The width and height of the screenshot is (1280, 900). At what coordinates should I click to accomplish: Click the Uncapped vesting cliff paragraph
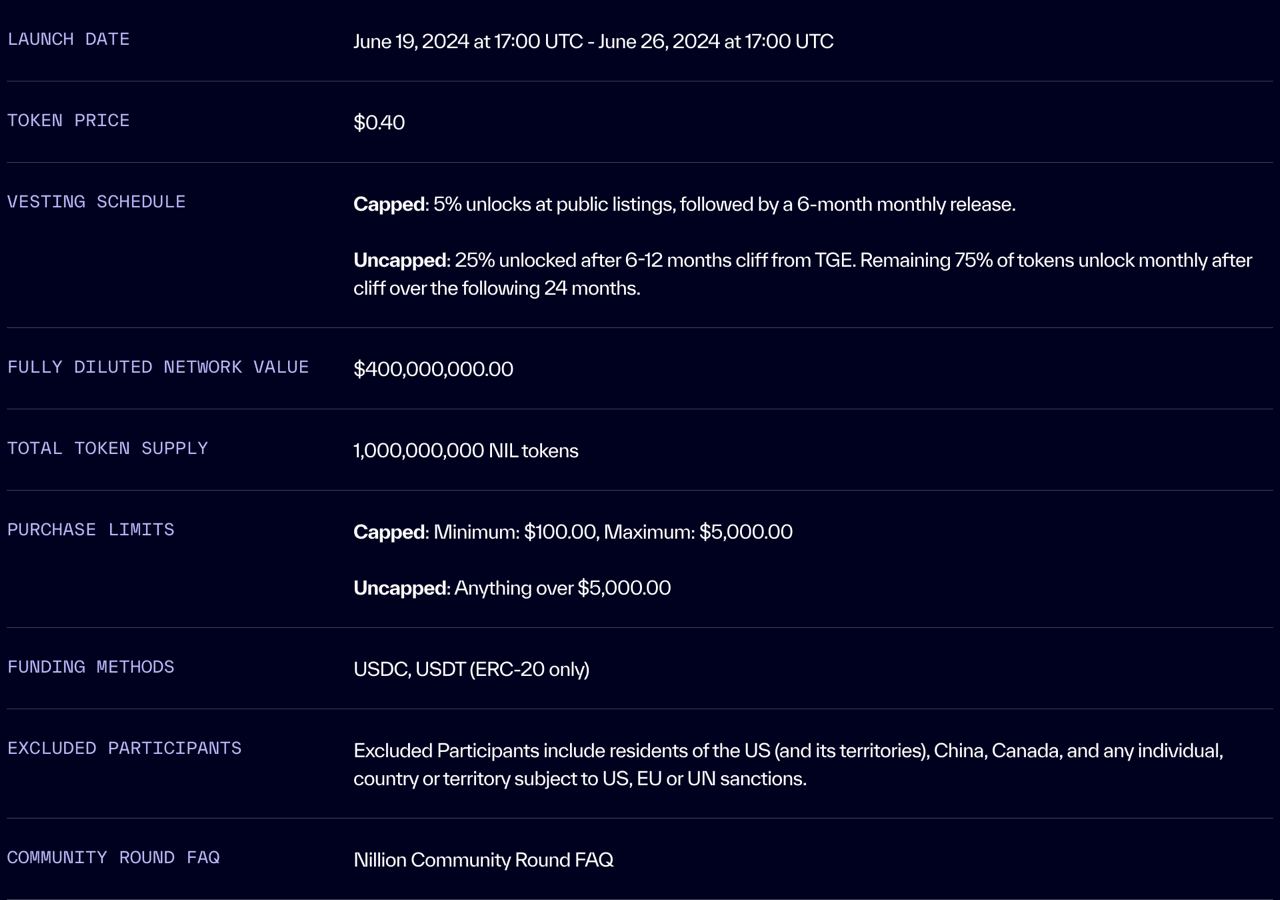pos(803,274)
